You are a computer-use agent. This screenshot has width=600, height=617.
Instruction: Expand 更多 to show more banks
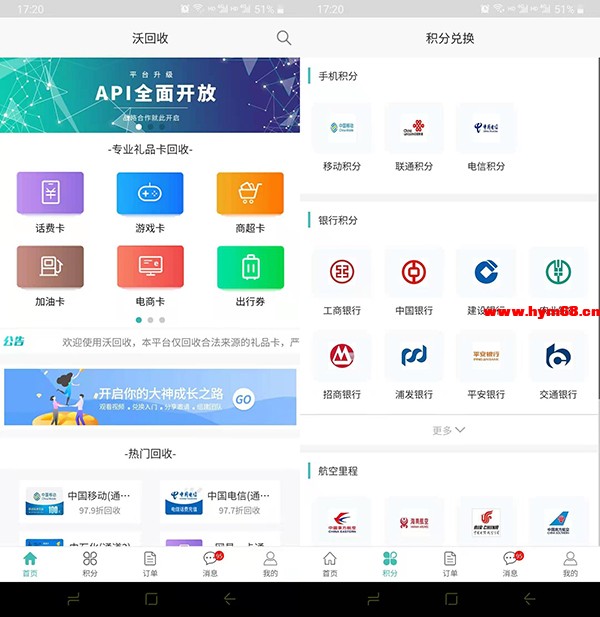(449, 430)
